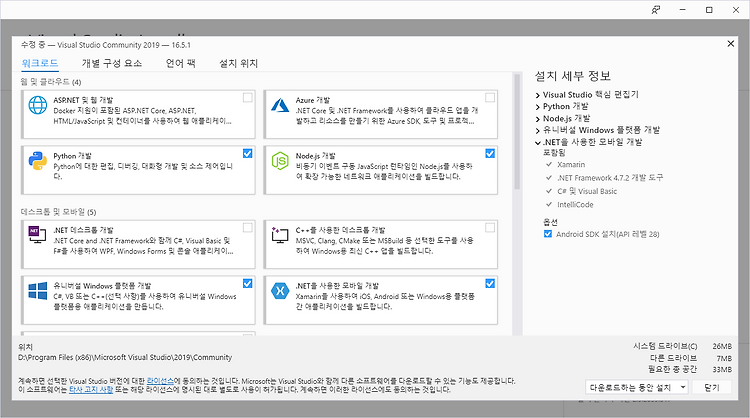750x418 pixels.
Task: Switch to the Individual components tab
Action: (x=112, y=63)
